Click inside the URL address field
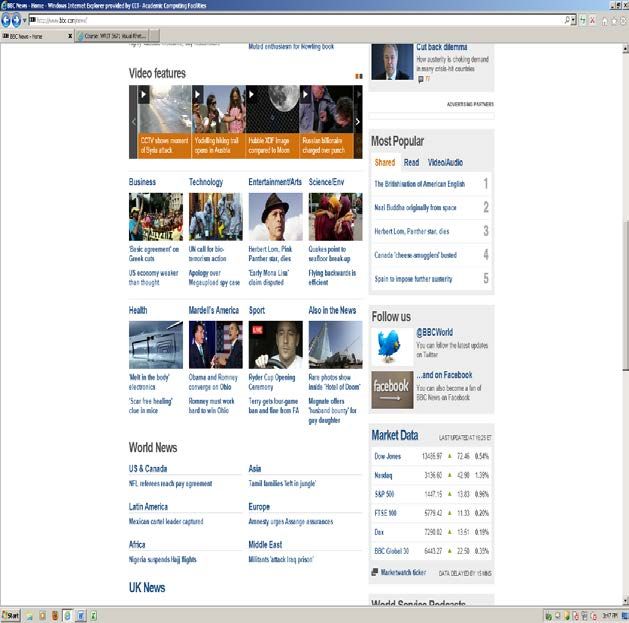 point(297,20)
